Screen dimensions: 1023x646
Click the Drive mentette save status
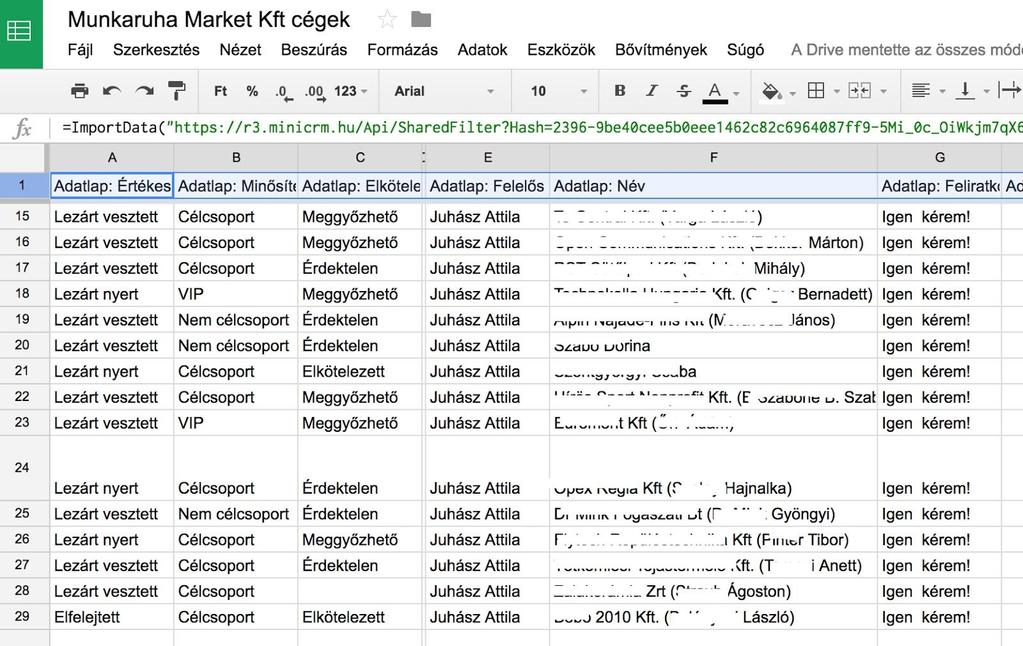click(x=906, y=50)
